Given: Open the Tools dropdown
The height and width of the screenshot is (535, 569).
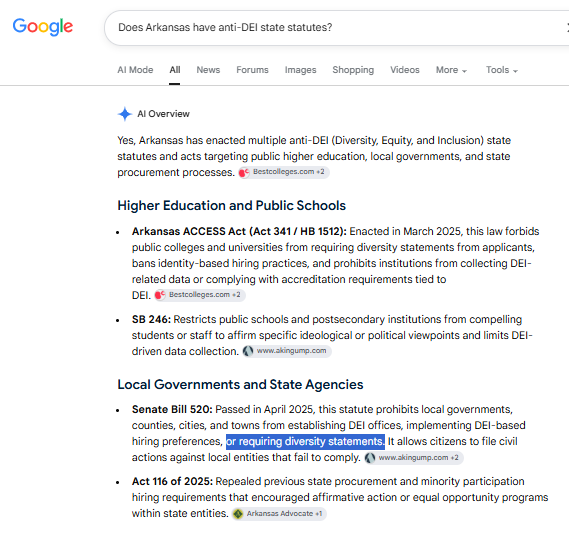Looking at the screenshot, I should tap(502, 70).
